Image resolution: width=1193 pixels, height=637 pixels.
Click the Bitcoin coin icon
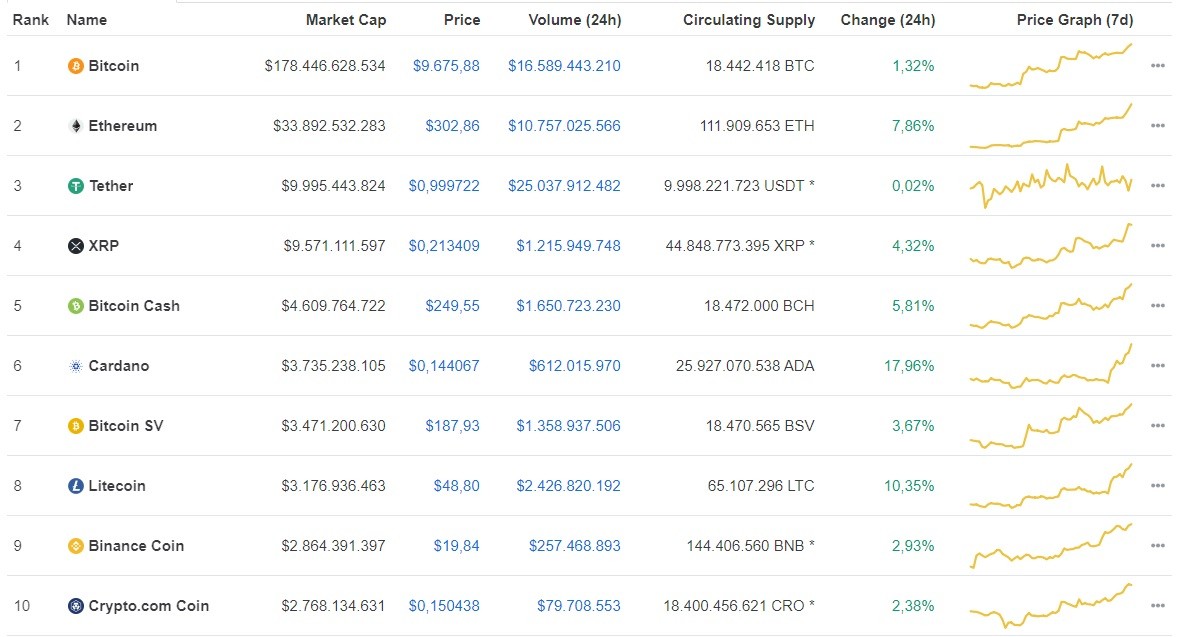[x=74, y=66]
